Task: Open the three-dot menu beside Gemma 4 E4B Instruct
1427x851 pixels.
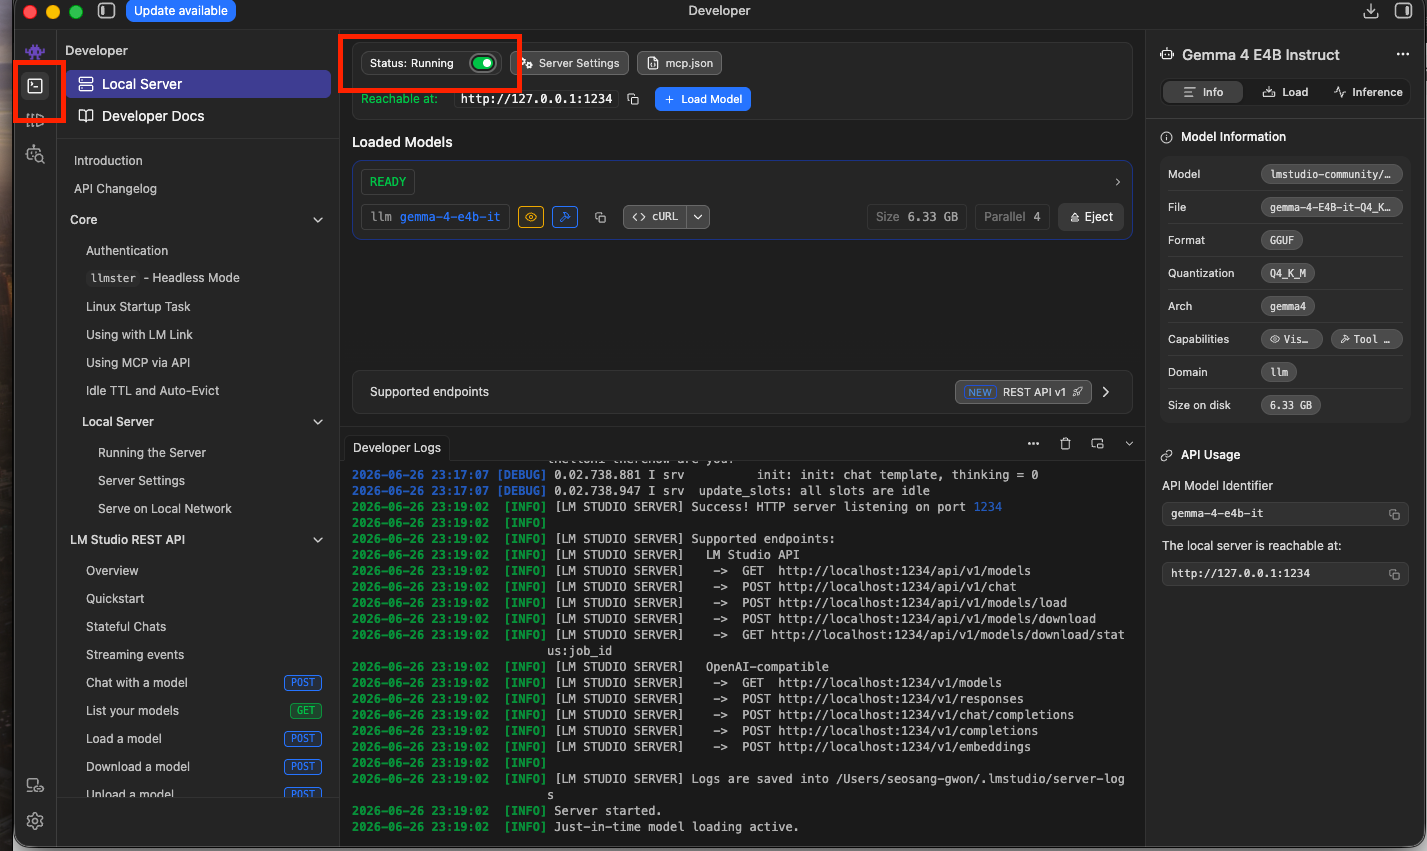Action: [x=1402, y=55]
